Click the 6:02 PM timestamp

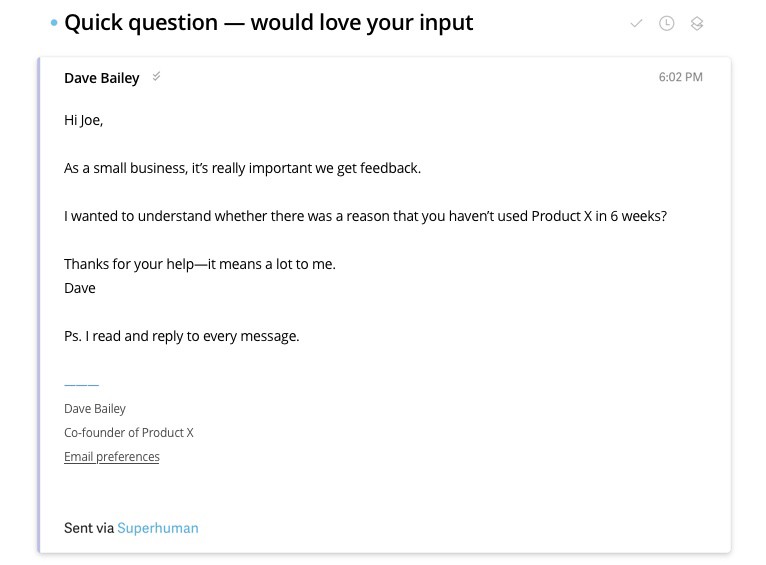coord(680,77)
